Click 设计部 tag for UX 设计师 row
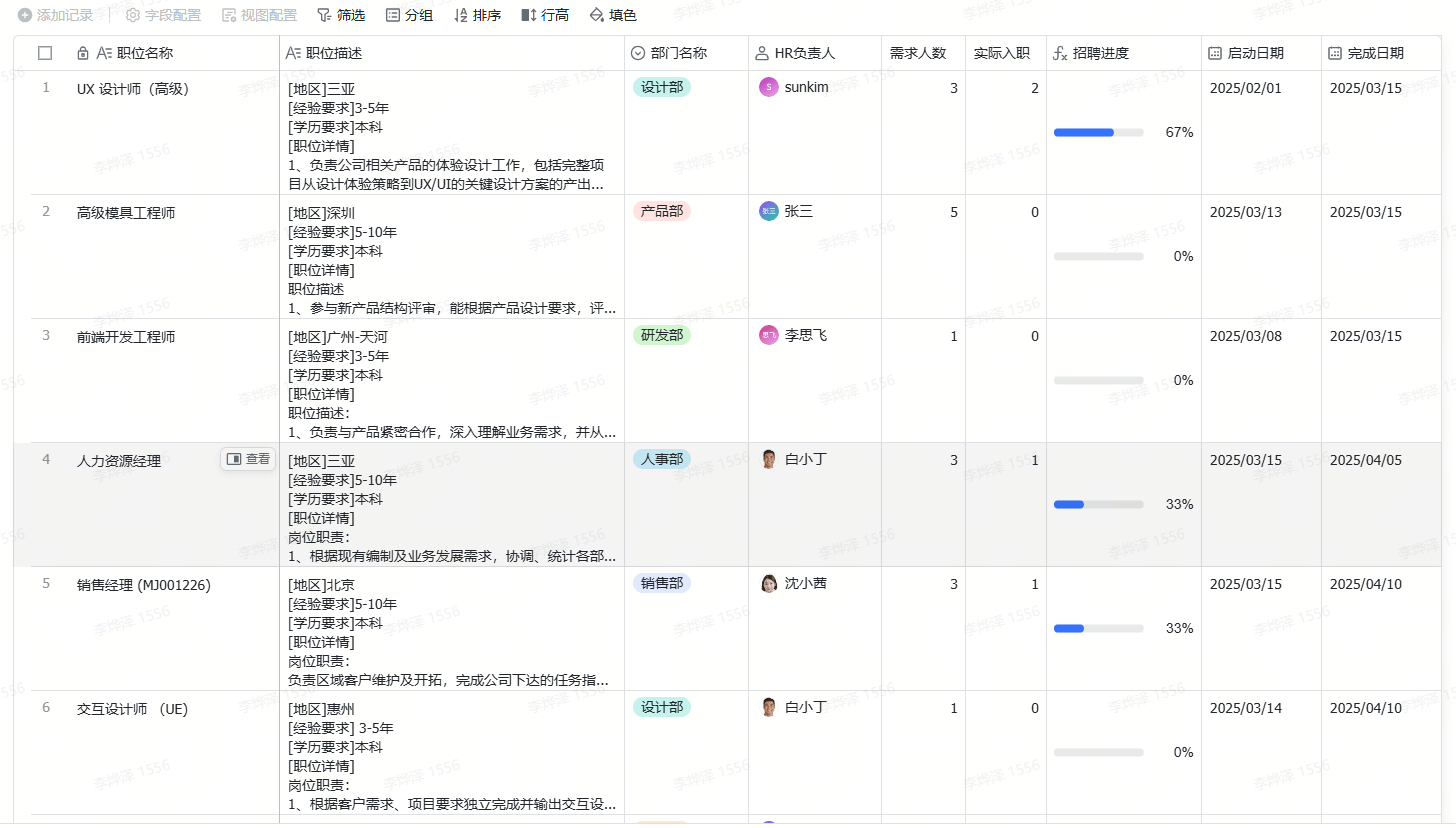The height and width of the screenshot is (828, 1456). click(662, 87)
